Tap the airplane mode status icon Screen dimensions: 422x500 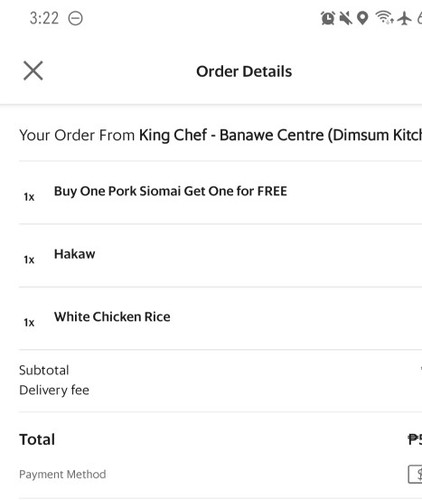click(x=404, y=18)
